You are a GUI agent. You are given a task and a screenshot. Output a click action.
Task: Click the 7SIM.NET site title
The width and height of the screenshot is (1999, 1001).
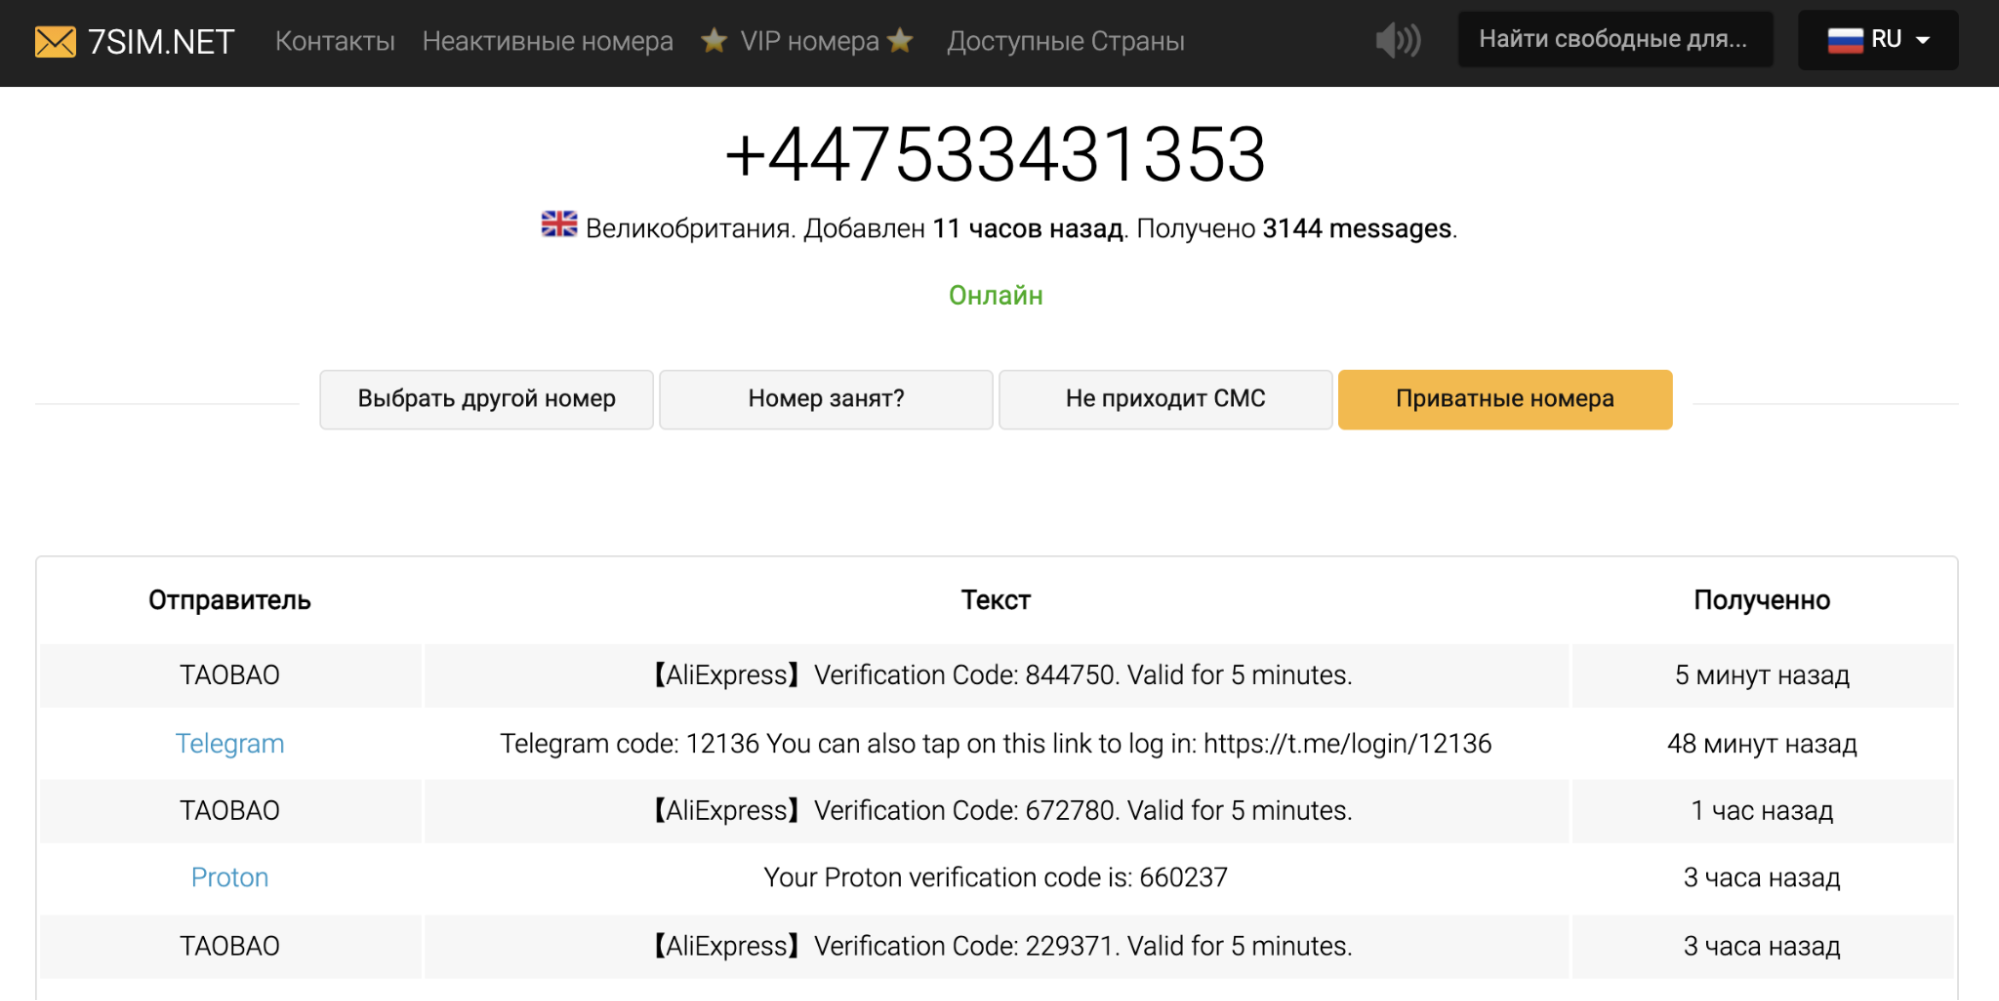(161, 42)
